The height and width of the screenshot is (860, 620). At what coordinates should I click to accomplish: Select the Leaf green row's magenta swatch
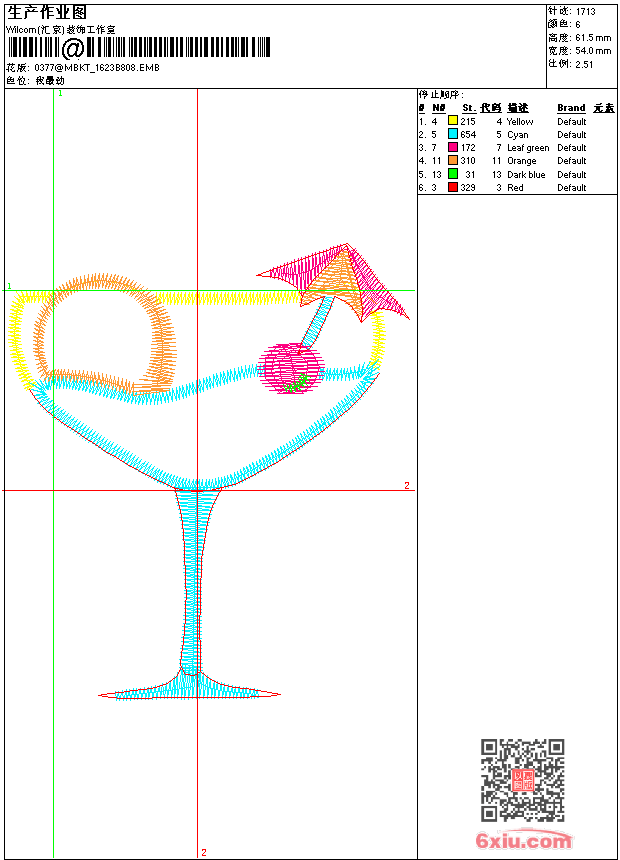[453, 147]
